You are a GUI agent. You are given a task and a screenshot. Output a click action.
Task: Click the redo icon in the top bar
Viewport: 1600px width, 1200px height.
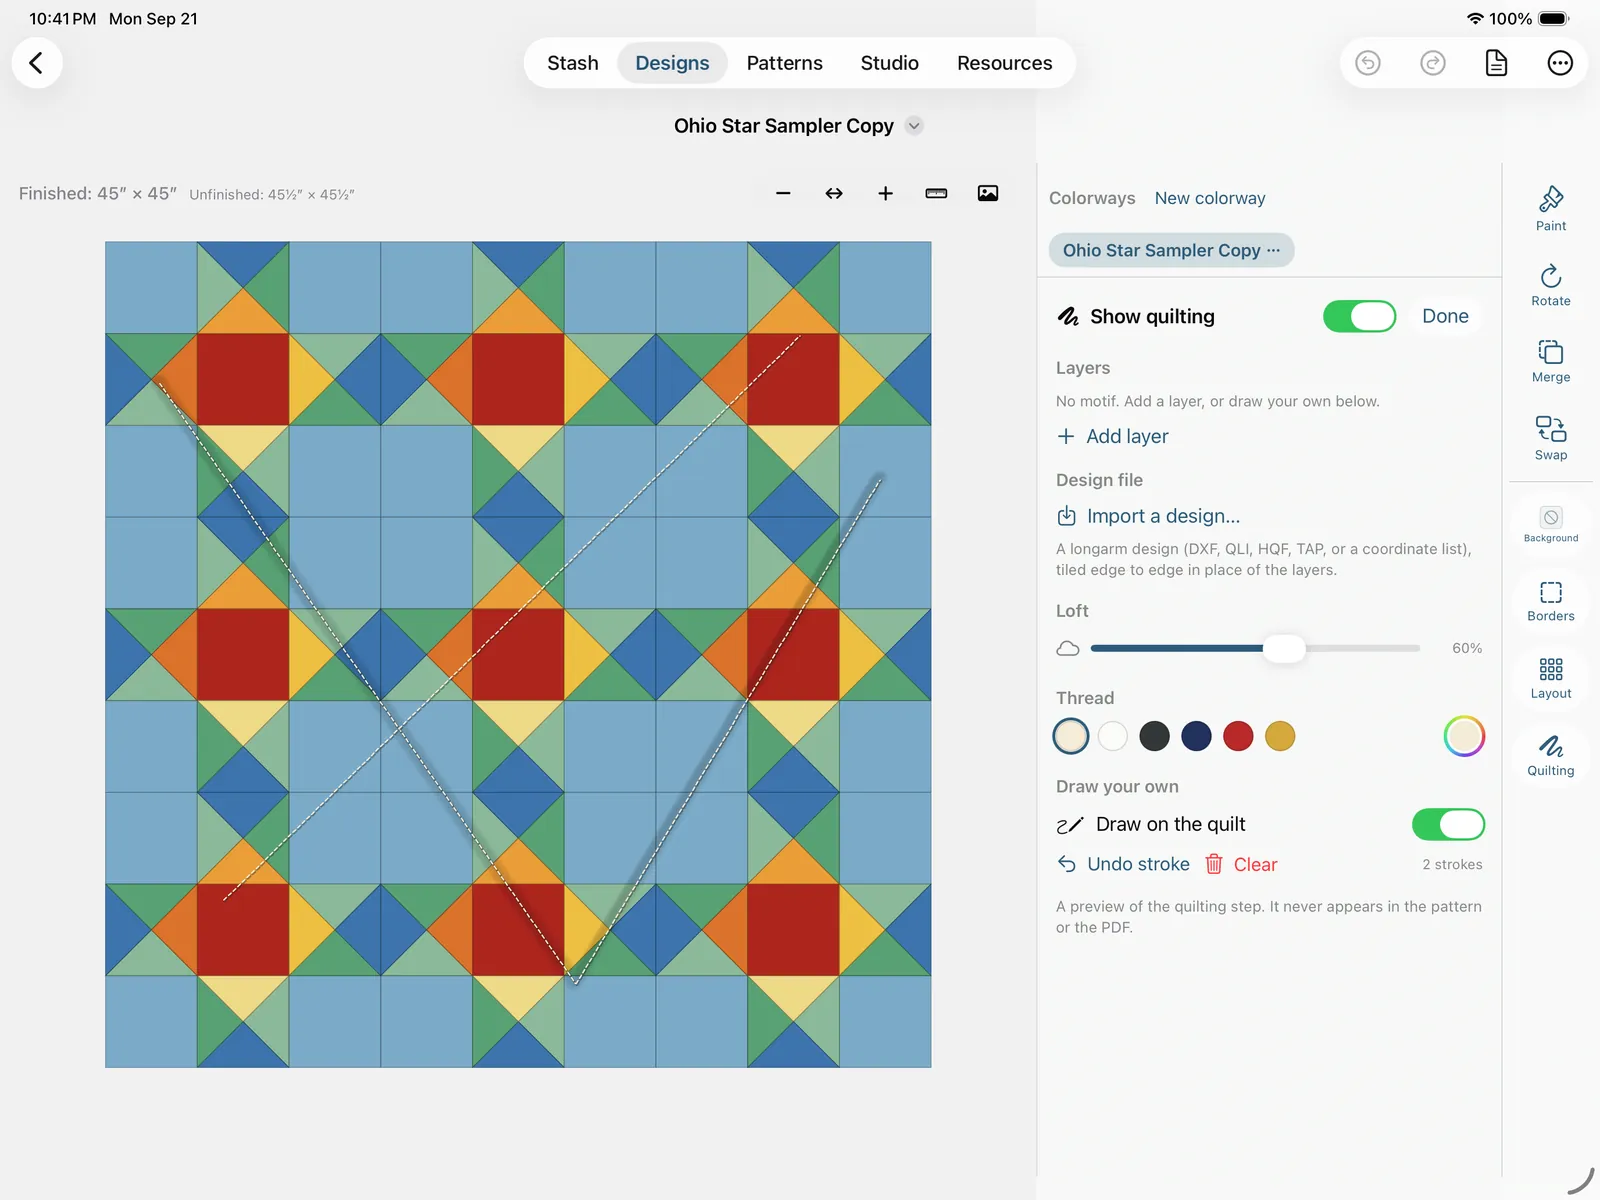coord(1432,63)
